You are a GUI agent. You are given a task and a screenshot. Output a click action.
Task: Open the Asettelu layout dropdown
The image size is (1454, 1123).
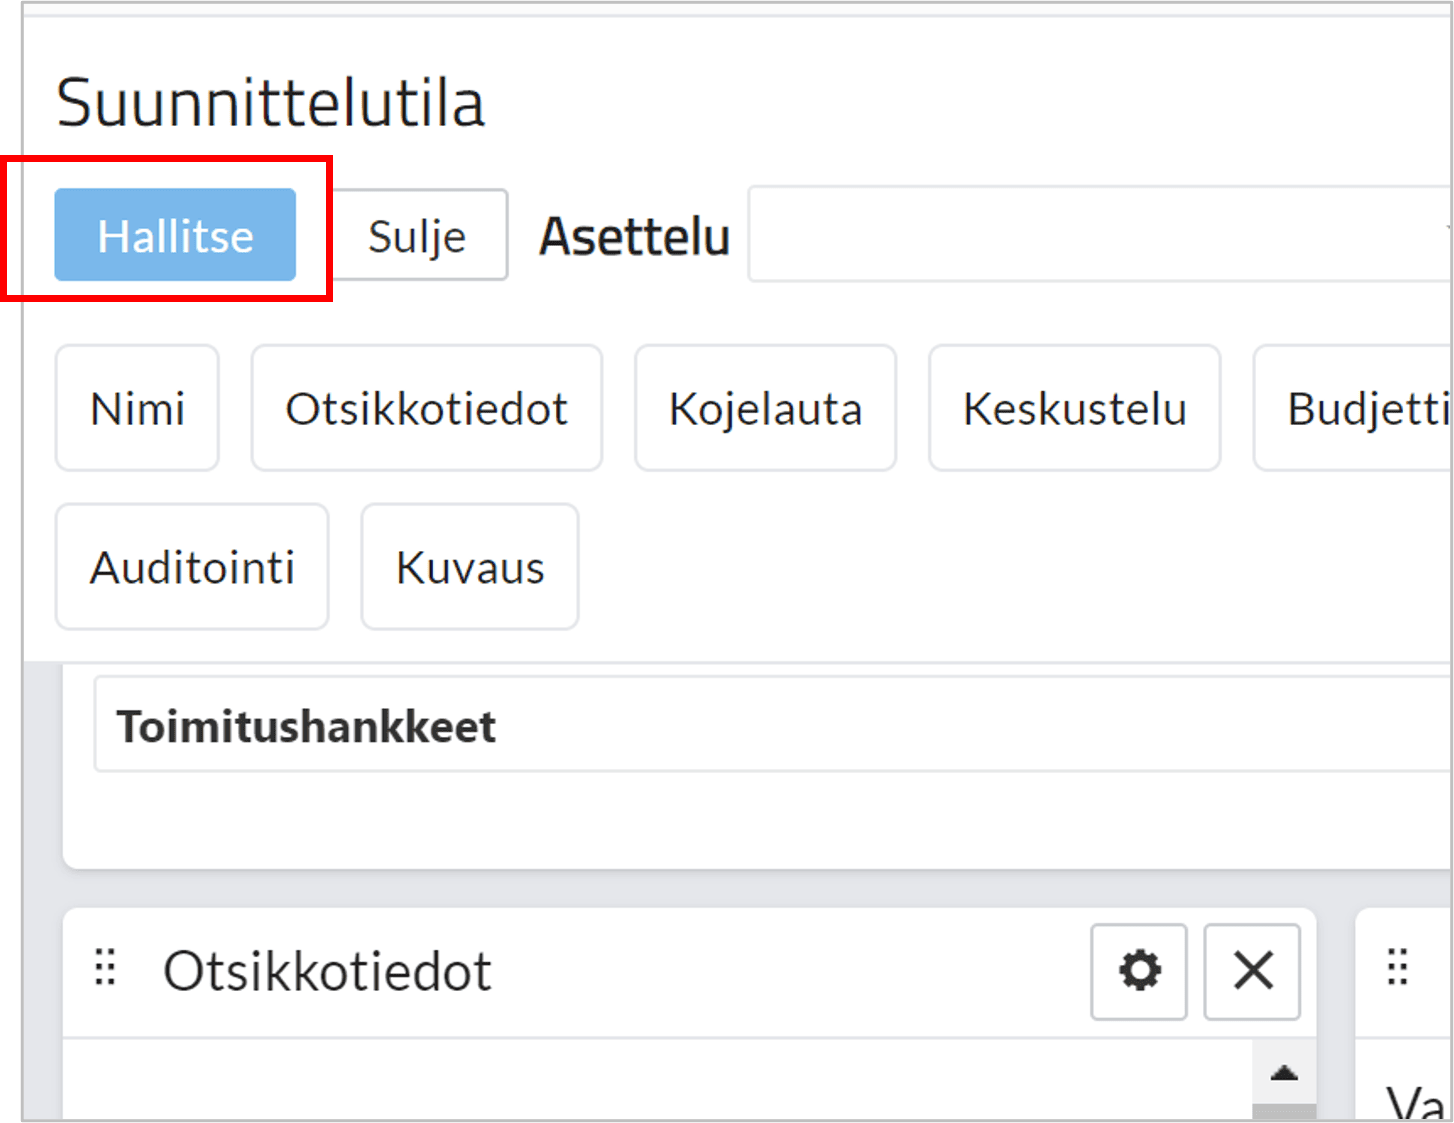click(1100, 234)
